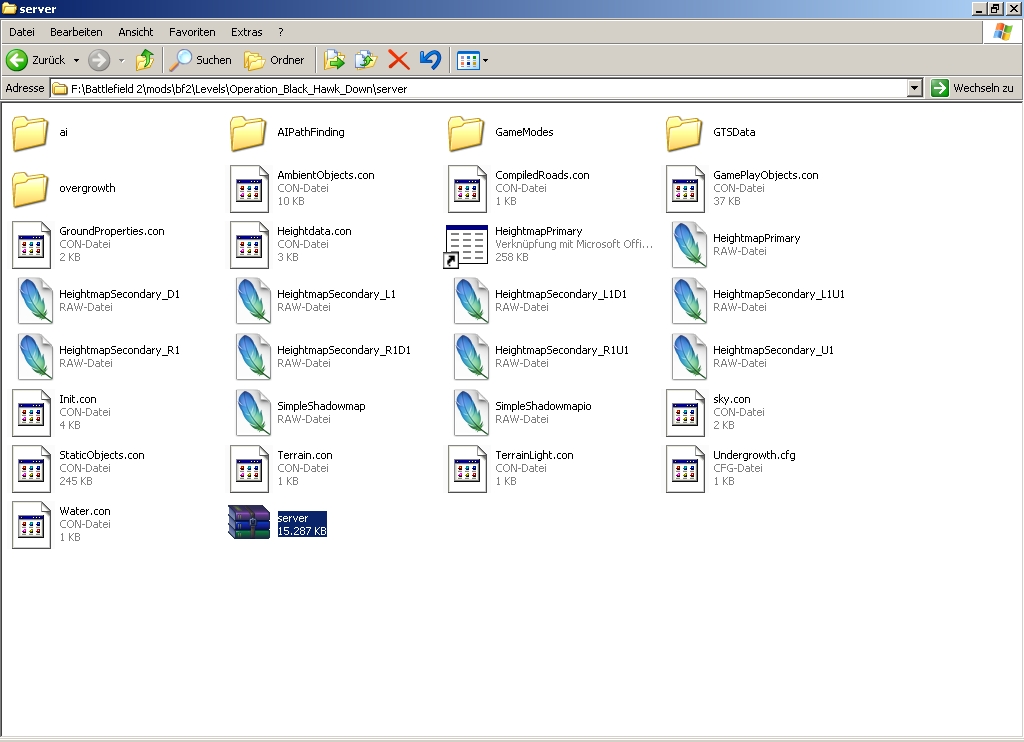
Task: Select the HeightmapPrimary shortcut file icon
Action: [x=466, y=245]
